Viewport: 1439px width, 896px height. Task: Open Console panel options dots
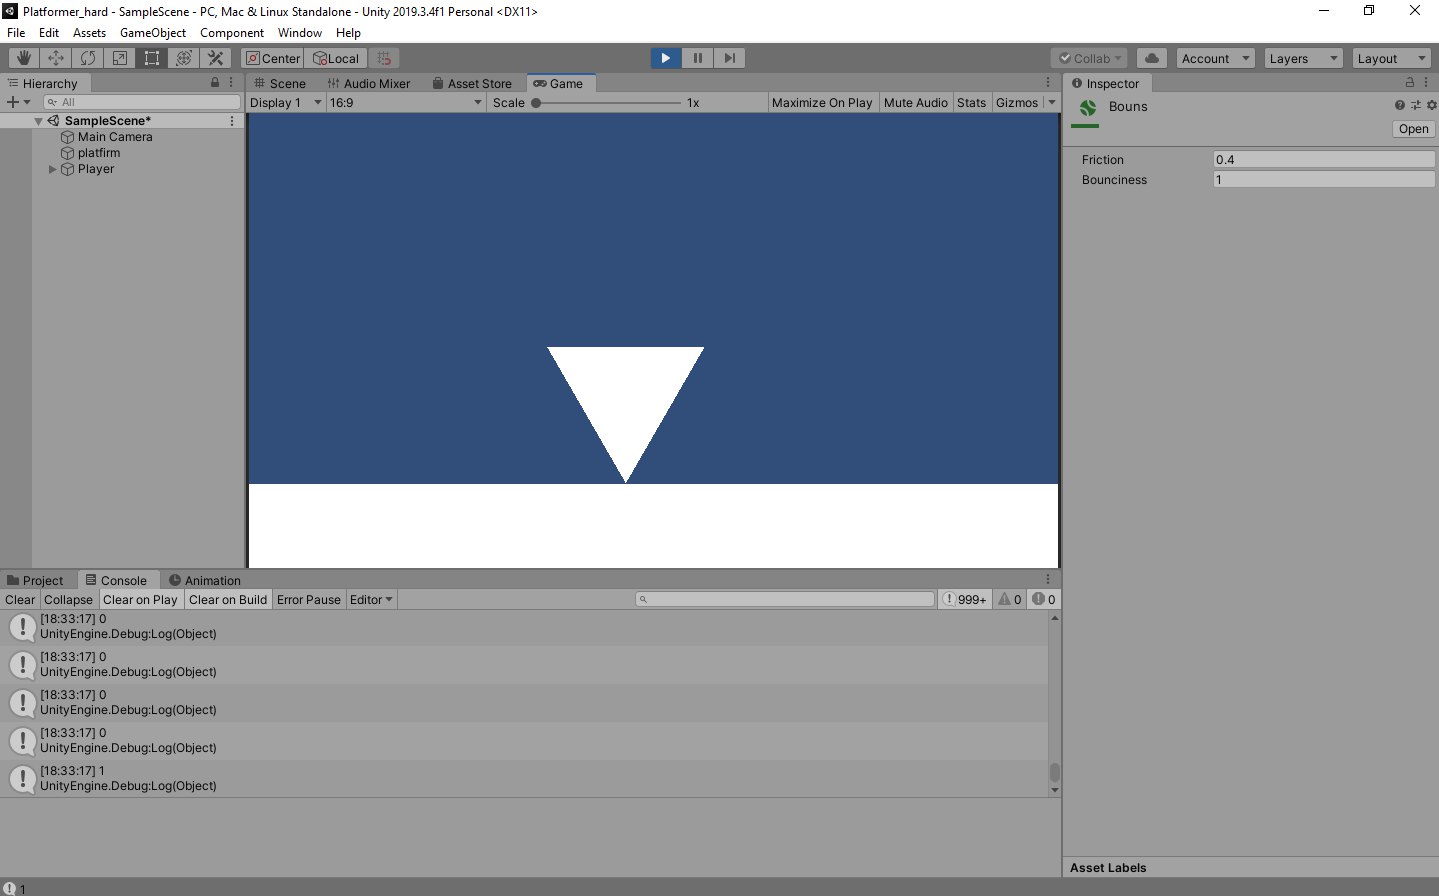[1048, 580]
